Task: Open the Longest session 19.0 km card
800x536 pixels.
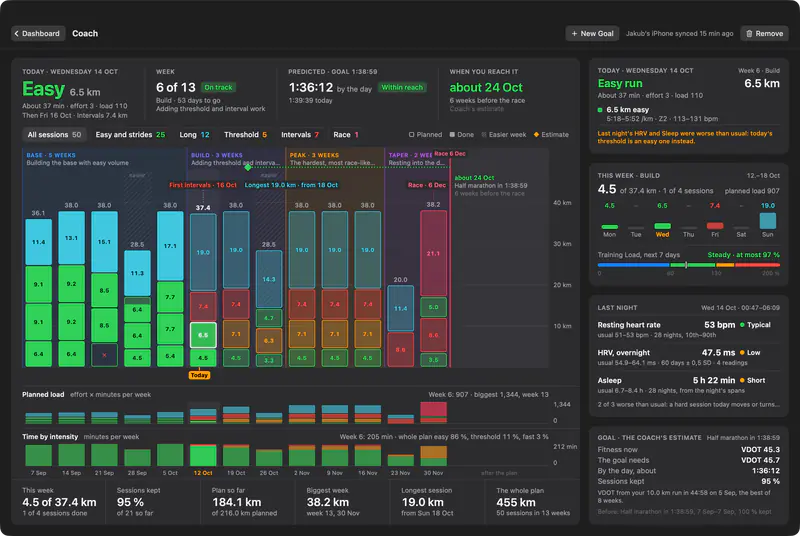Action: click(437, 502)
